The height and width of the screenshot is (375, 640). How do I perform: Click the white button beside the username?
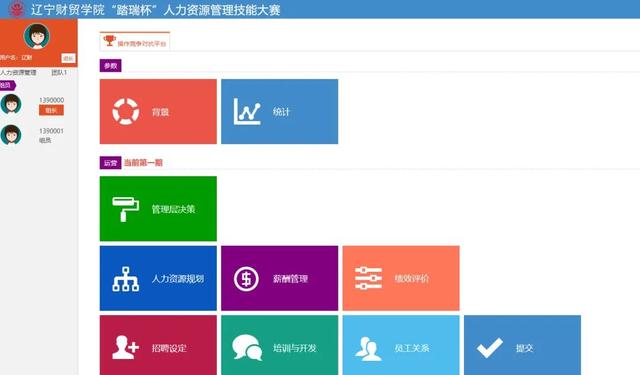coord(68,58)
